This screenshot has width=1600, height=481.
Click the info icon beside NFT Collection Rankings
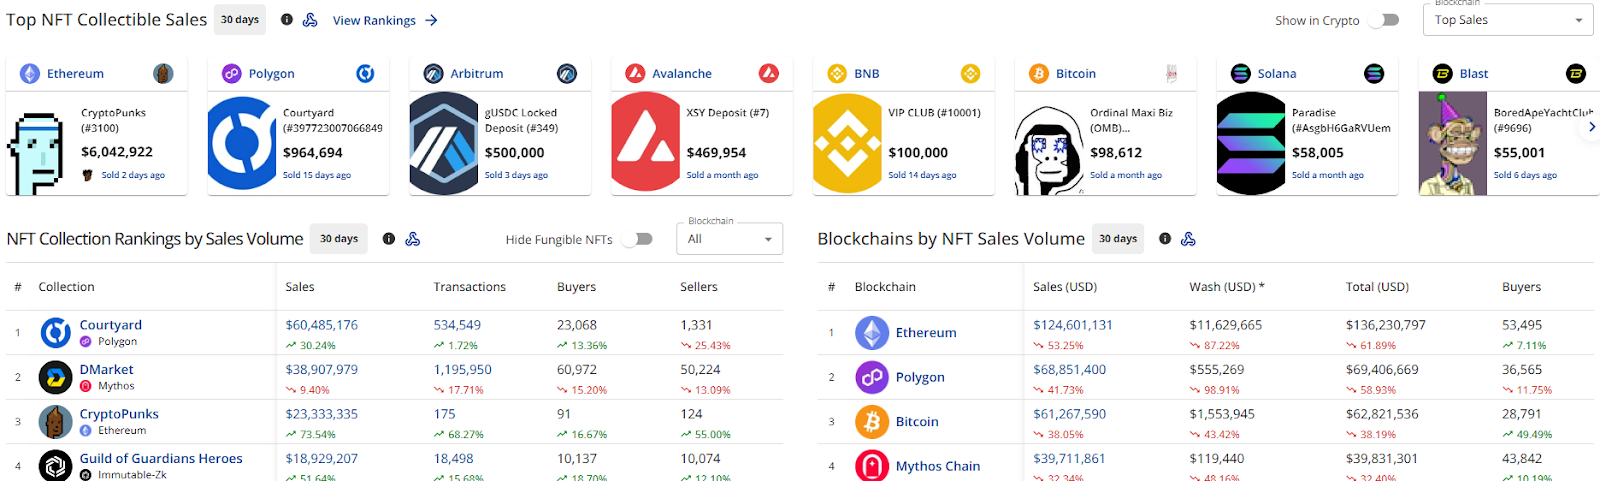[x=389, y=239]
